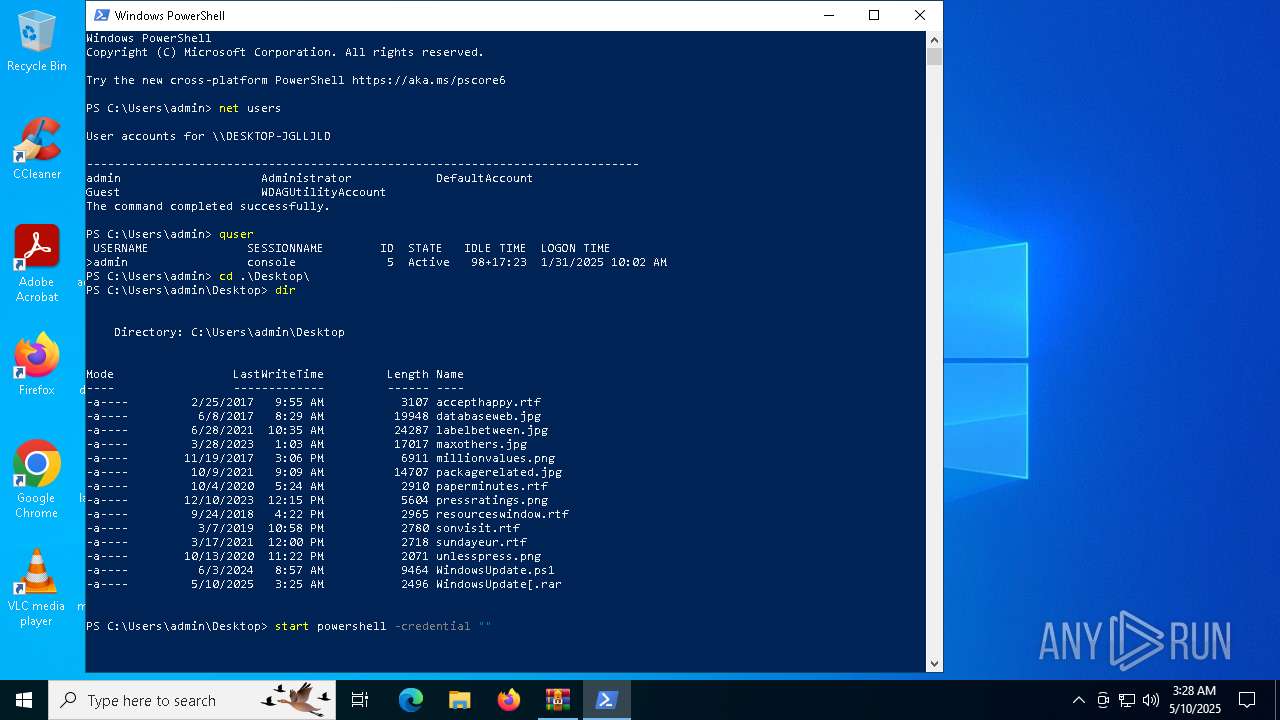The height and width of the screenshot is (720, 1280).
Task: Click the file name resourceswindow.rtf
Action: point(502,514)
